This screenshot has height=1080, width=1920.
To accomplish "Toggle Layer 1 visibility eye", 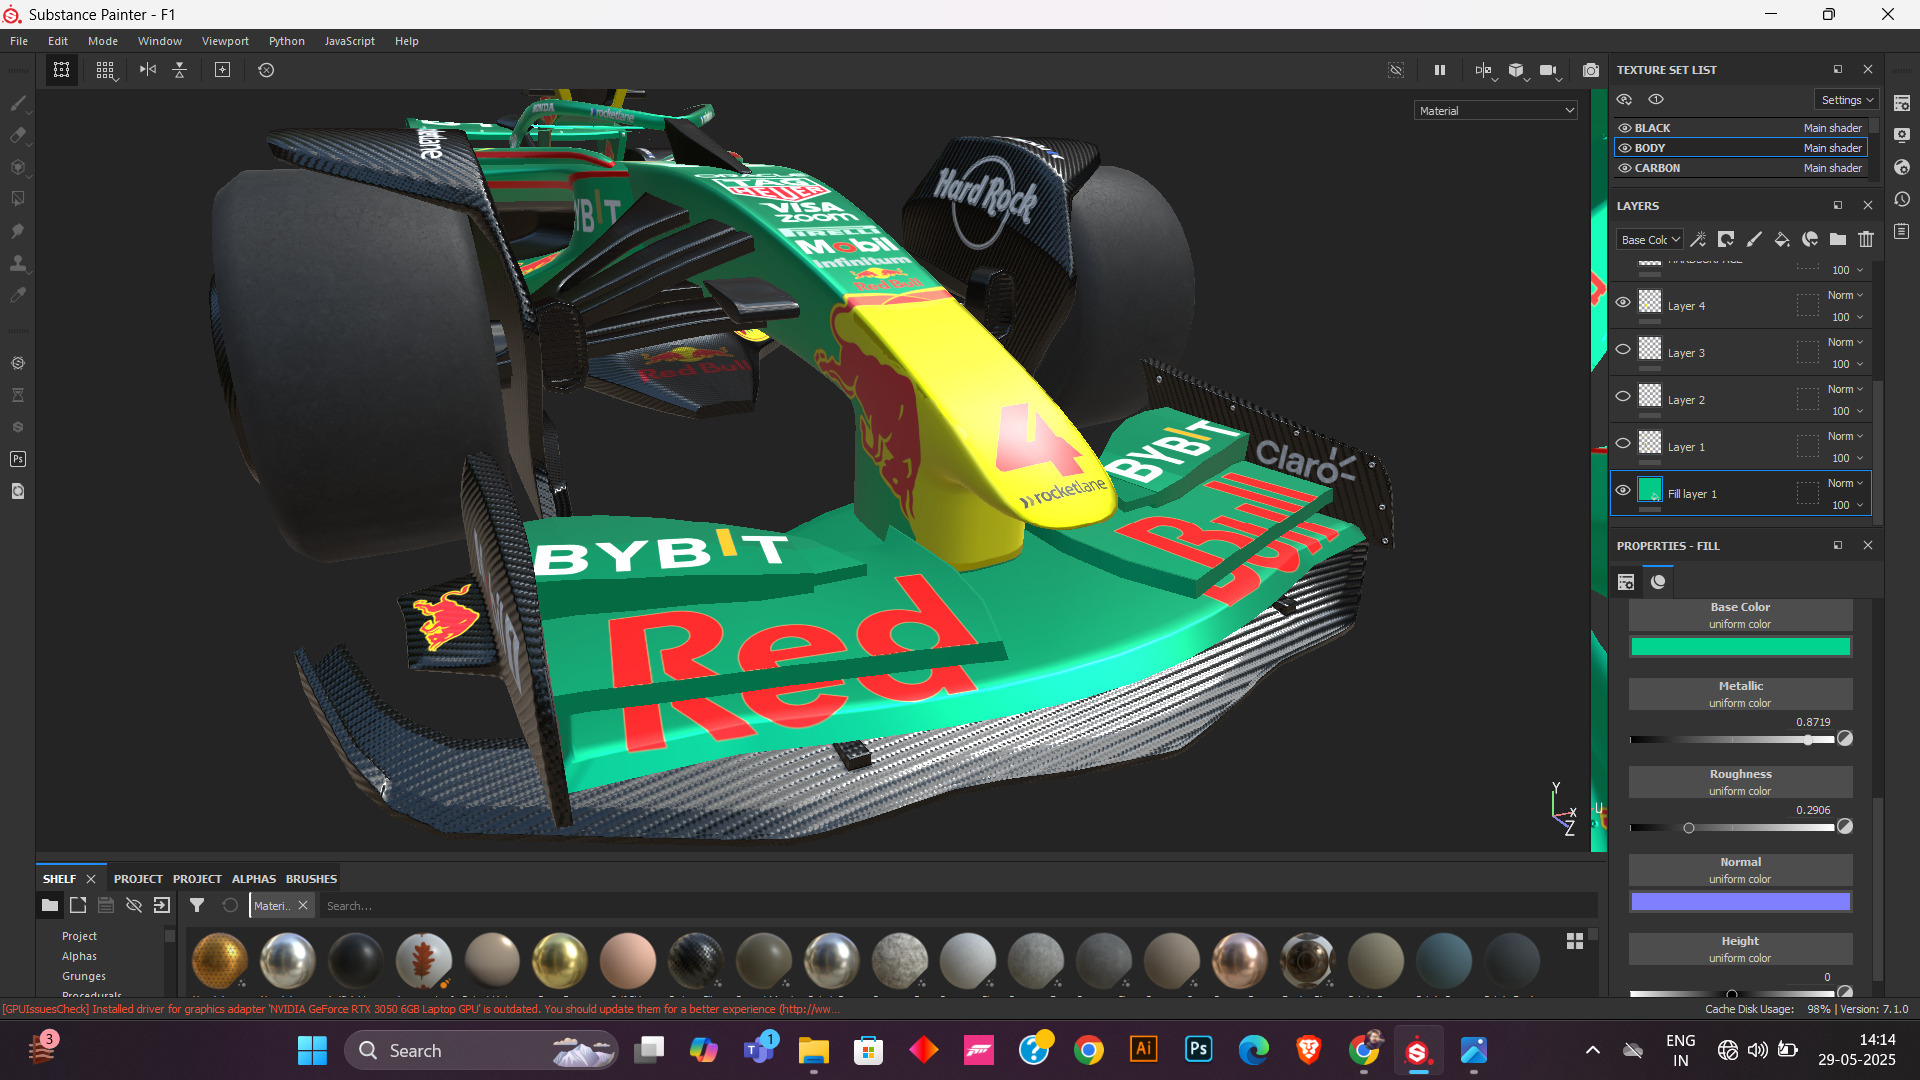I will point(1623,443).
